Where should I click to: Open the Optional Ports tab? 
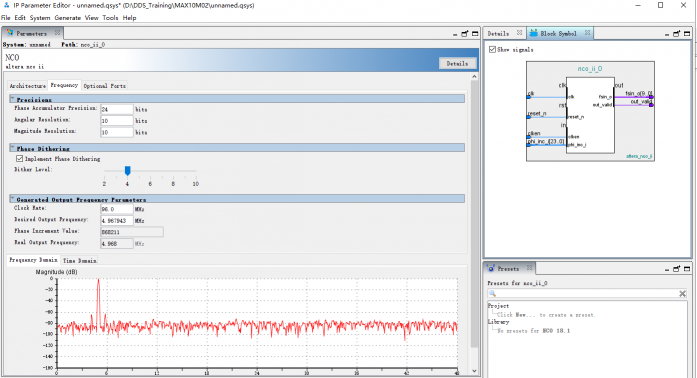(104, 85)
